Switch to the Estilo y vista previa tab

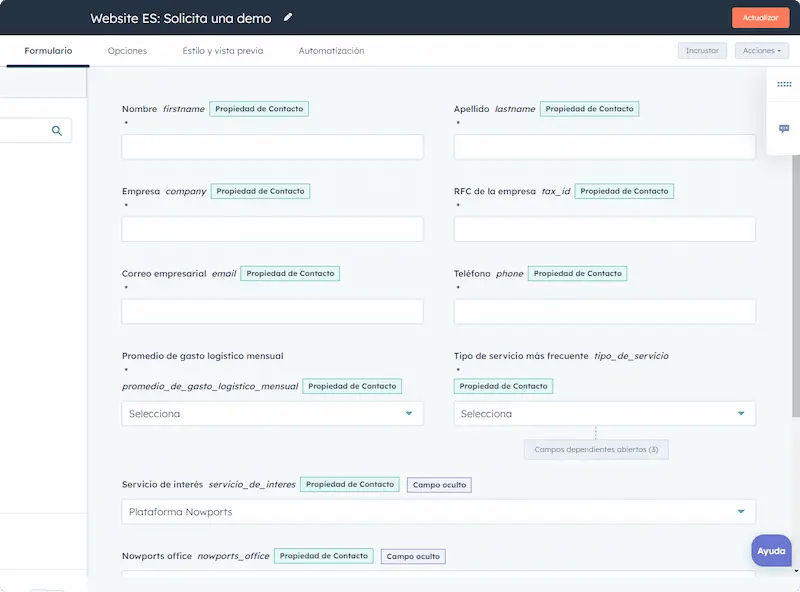point(223,51)
